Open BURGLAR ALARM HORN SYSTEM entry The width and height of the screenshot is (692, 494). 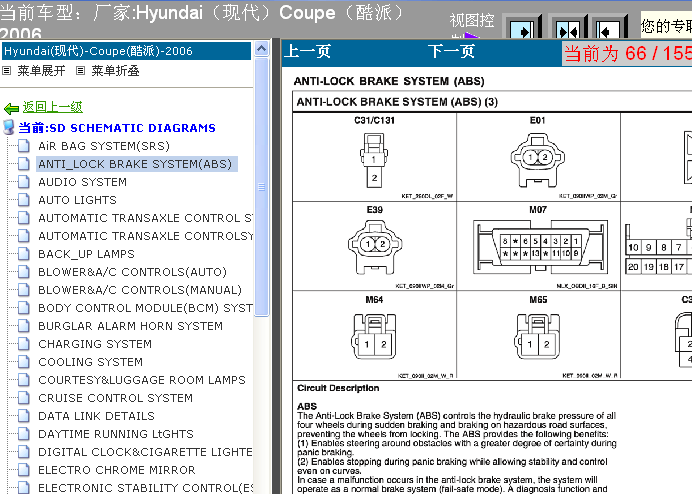click(130, 326)
